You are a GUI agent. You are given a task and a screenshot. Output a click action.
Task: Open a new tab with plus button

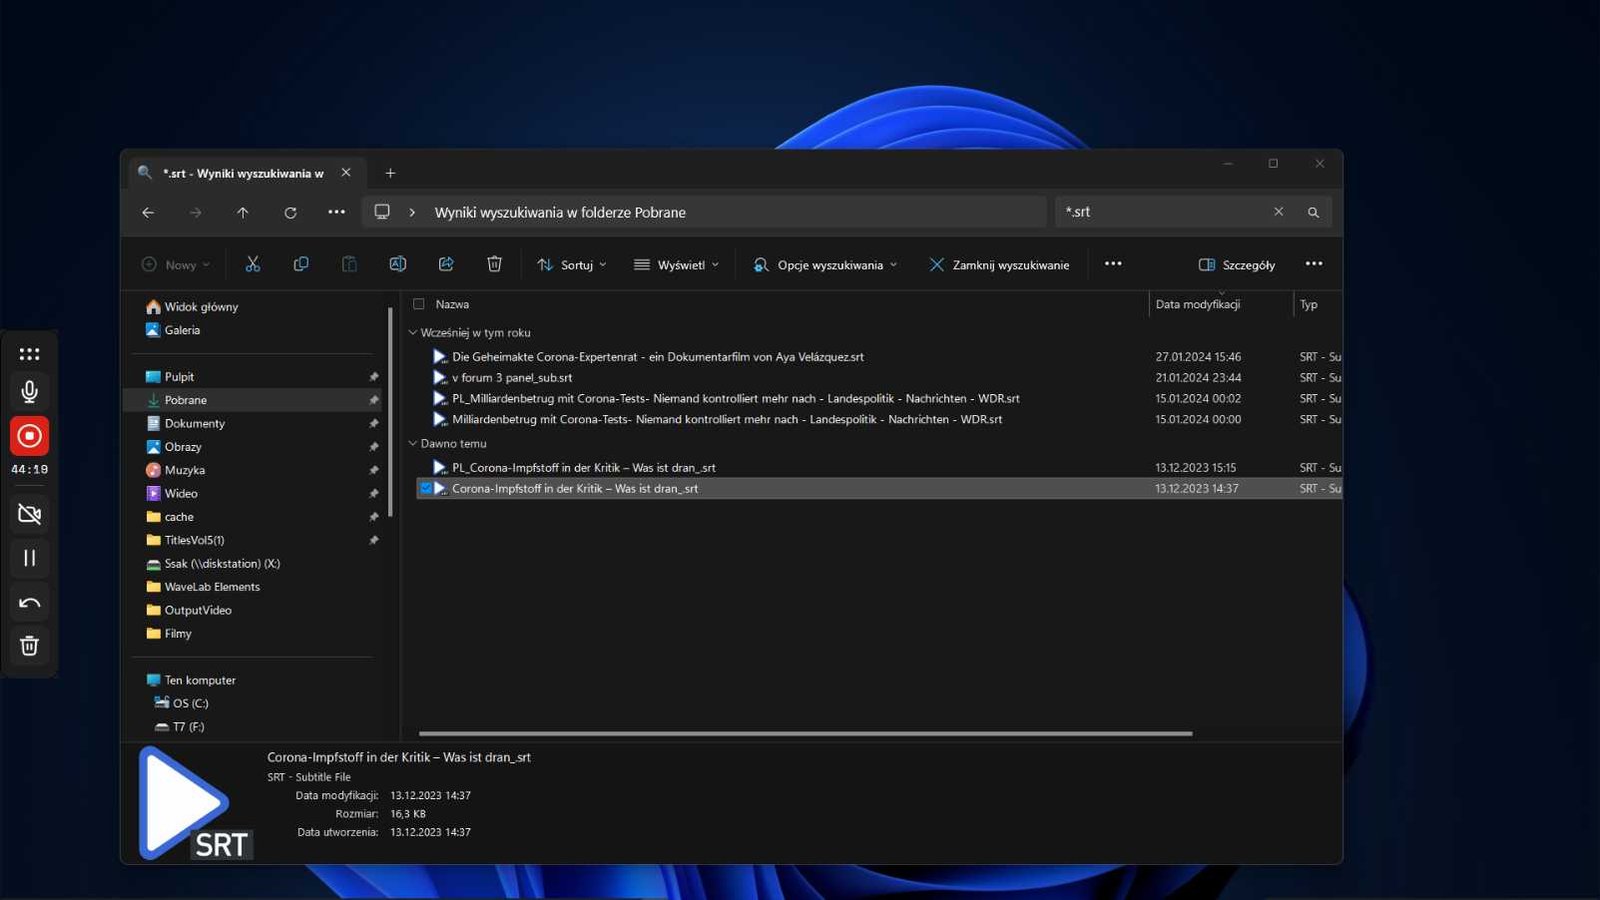pyautogui.click(x=390, y=173)
